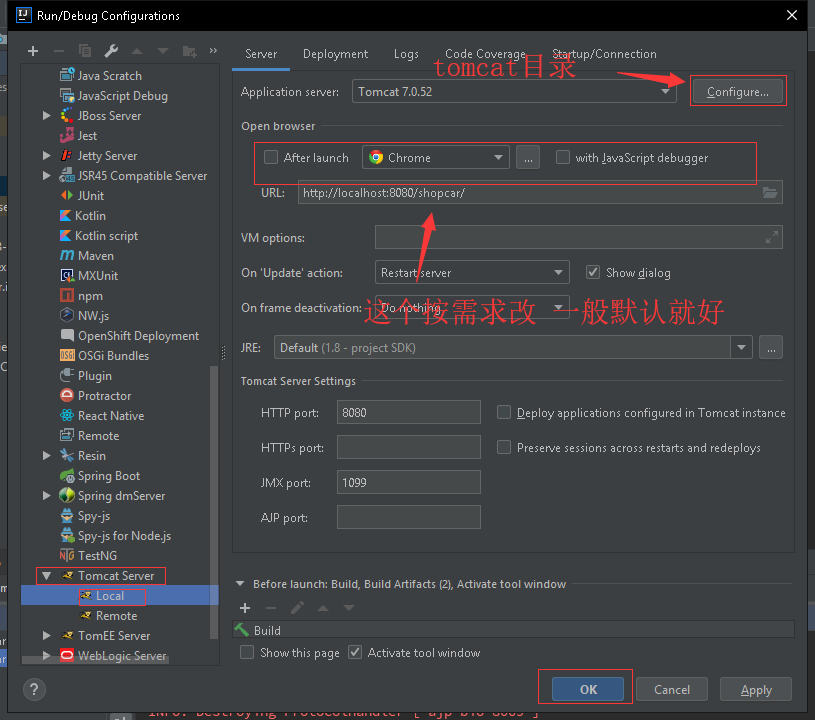
Task: Click the browser ellipsis browse button
Action: click(x=528, y=158)
